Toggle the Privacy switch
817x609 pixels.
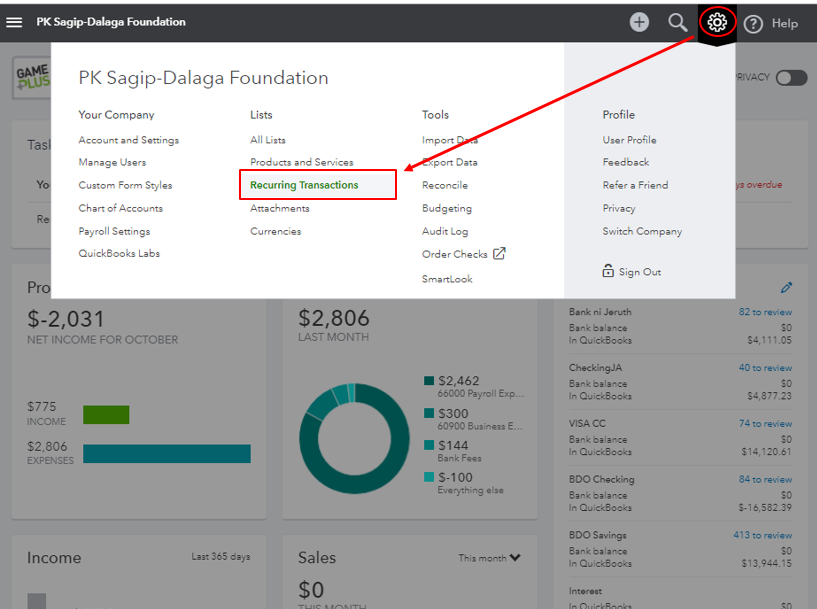pos(790,78)
